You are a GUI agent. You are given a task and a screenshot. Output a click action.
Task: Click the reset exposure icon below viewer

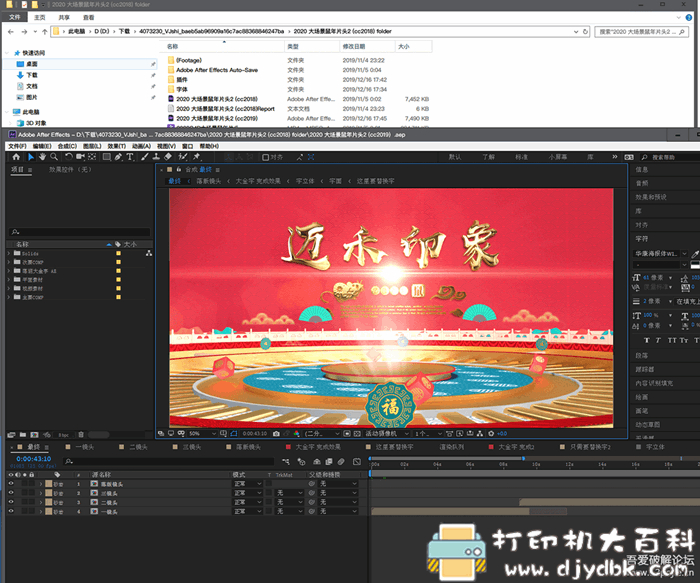[491, 433]
